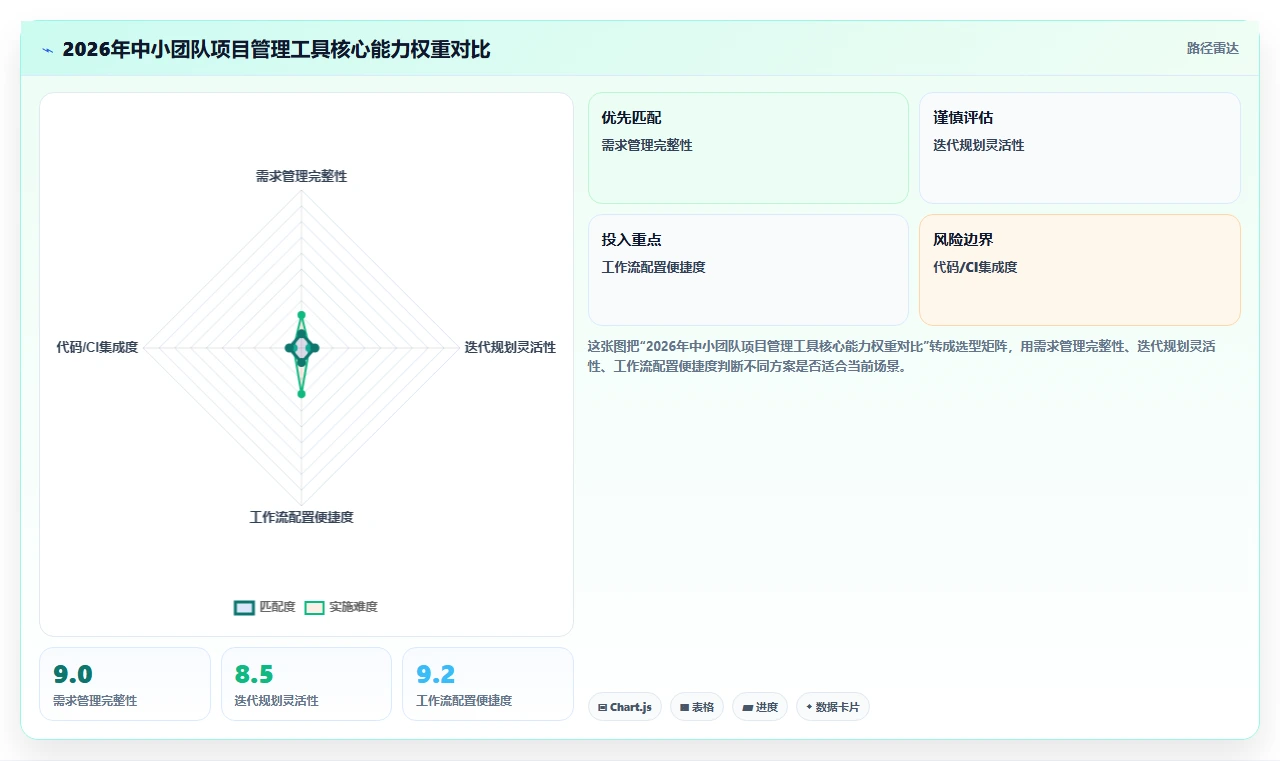Click the 需求管理完整性 radar axis label
1280x761 pixels.
[301, 176]
